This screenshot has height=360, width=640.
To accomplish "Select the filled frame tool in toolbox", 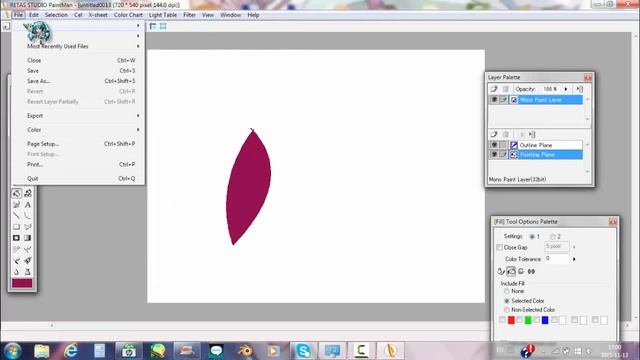I will 17,238.
